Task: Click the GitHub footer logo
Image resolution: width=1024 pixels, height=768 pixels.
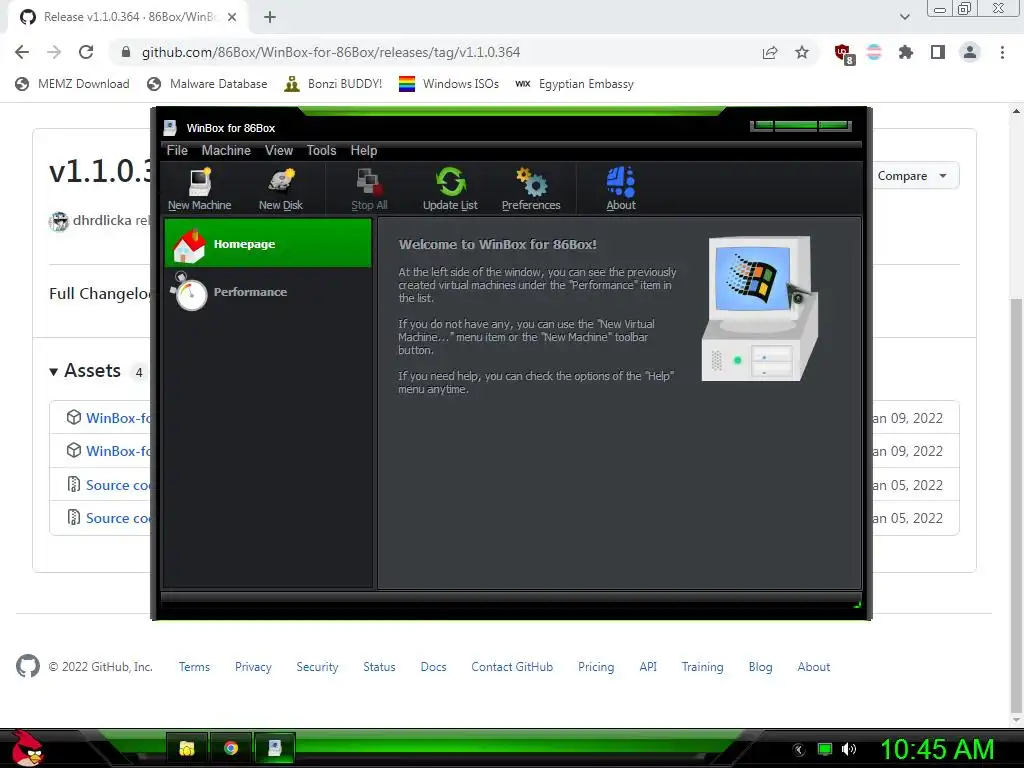Action: [27, 666]
